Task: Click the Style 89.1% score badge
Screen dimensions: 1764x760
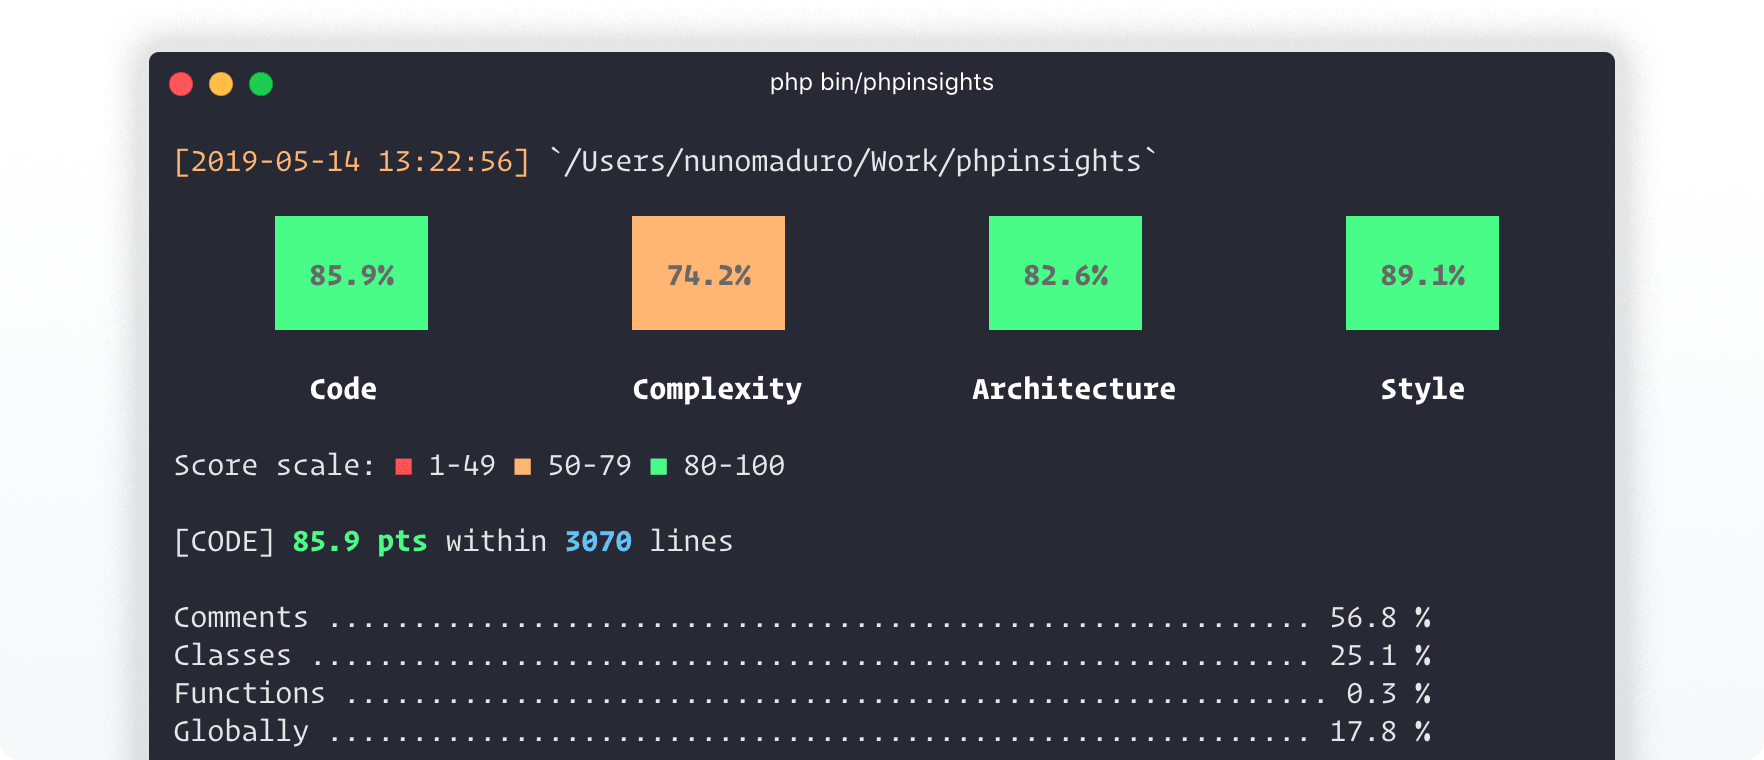Action: click(1422, 272)
